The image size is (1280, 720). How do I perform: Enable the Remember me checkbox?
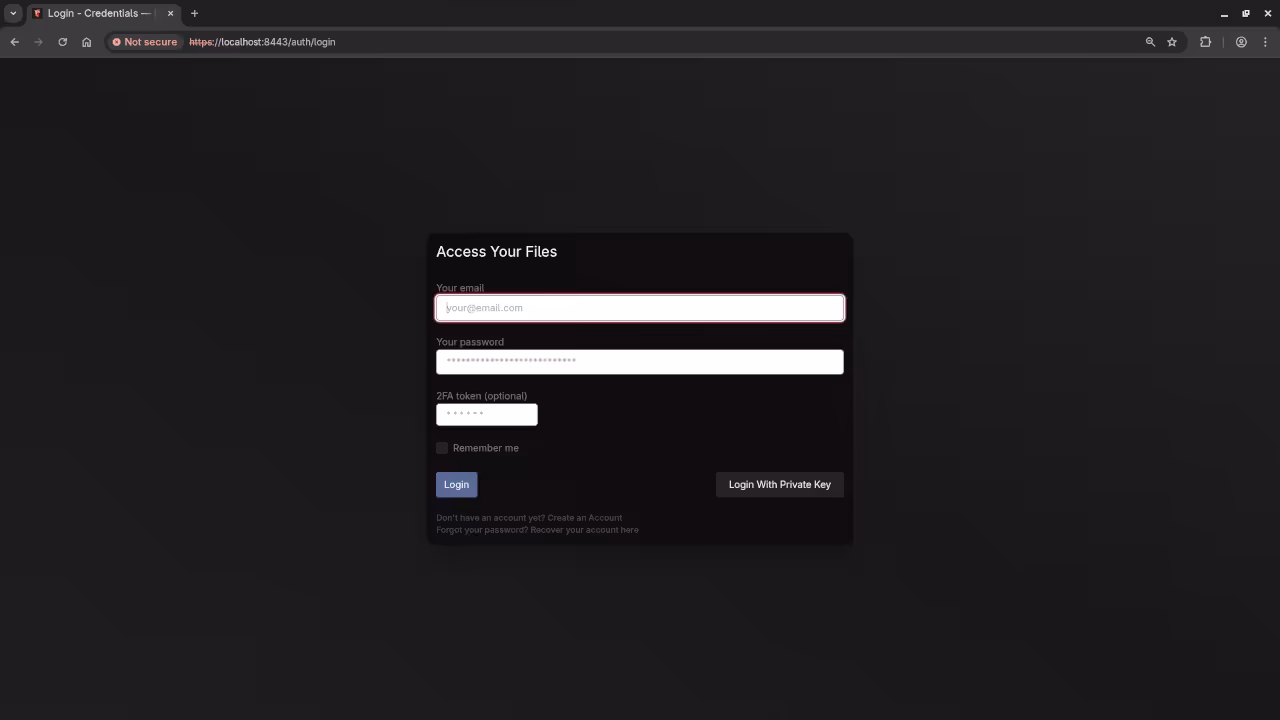coord(442,448)
